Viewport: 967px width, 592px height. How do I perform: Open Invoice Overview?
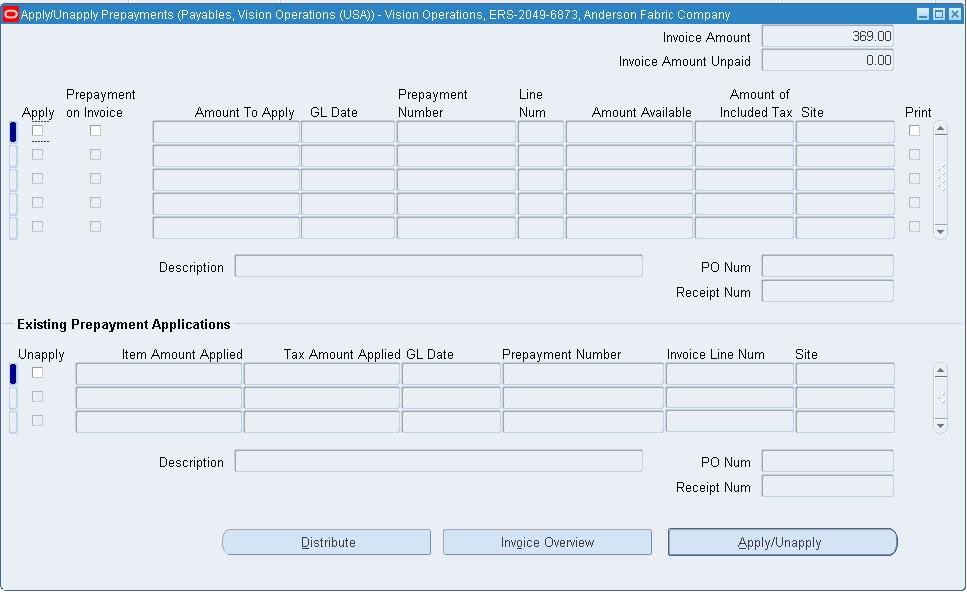(x=547, y=541)
